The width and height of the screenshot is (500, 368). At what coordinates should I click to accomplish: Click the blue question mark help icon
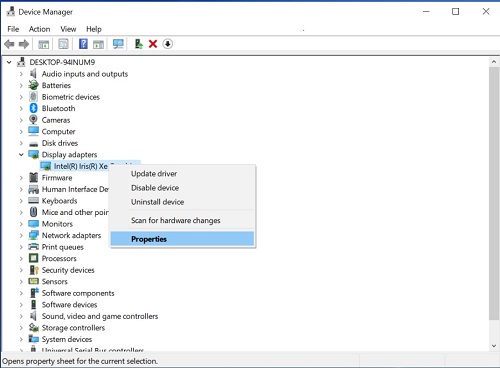click(83, 44)
